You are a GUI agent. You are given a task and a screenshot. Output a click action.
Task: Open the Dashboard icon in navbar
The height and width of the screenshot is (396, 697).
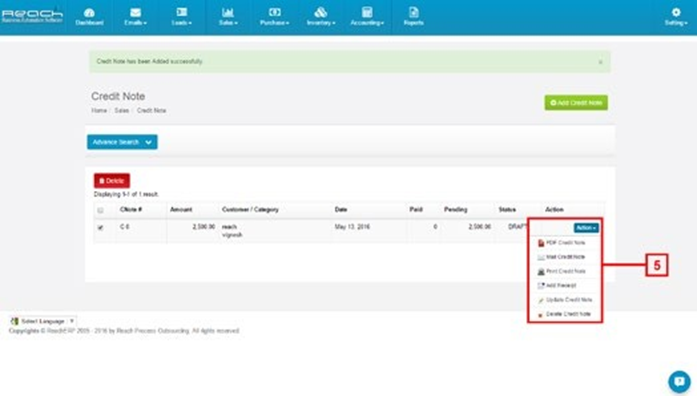pyautogui.click(x=89, y=17)
